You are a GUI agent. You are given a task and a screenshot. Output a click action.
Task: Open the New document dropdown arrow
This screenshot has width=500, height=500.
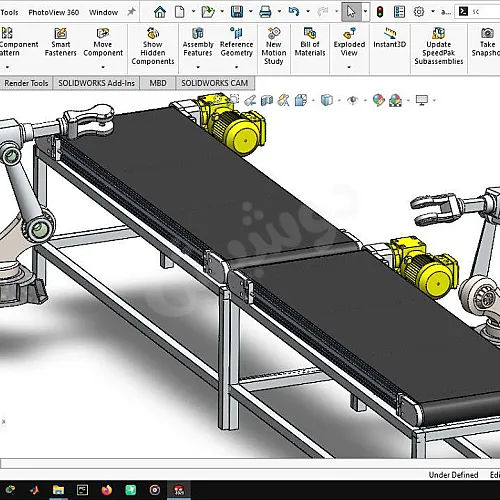[194, 12]
